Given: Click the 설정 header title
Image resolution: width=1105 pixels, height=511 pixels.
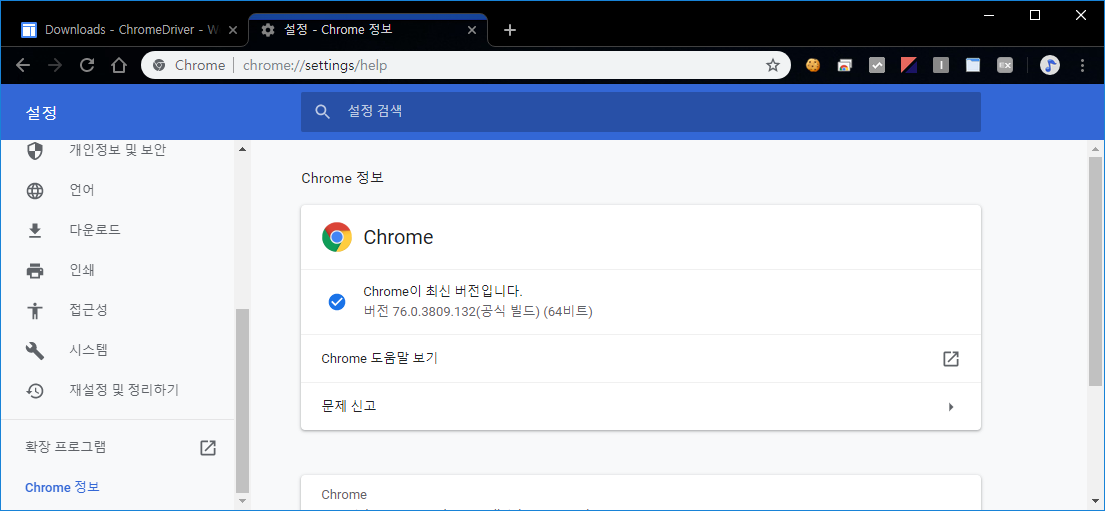Looking at the screenshot, I should click(x=40, y=113).
